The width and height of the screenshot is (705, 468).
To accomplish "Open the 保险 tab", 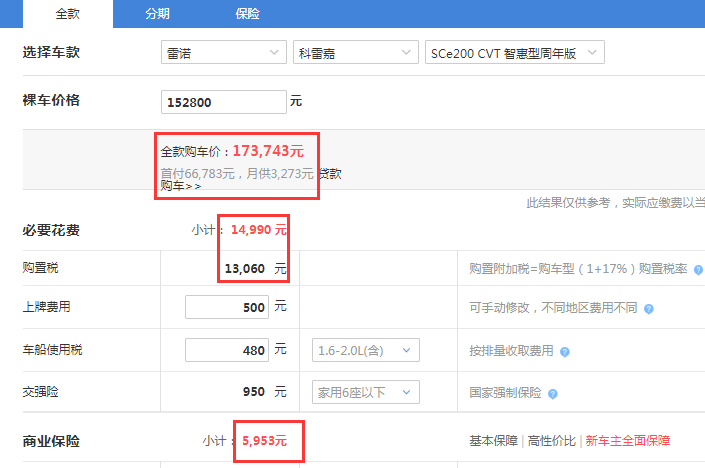I will [247, 14].
